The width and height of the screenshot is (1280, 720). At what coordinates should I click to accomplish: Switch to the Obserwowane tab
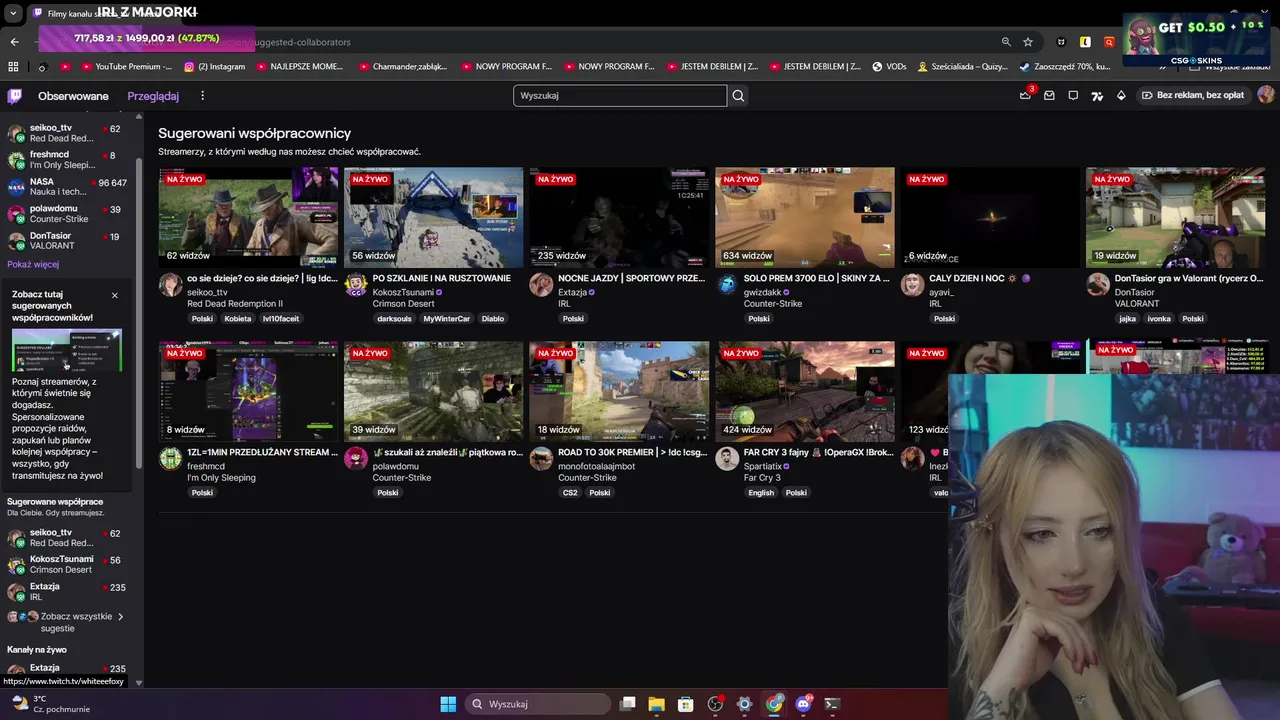point(73,96)
